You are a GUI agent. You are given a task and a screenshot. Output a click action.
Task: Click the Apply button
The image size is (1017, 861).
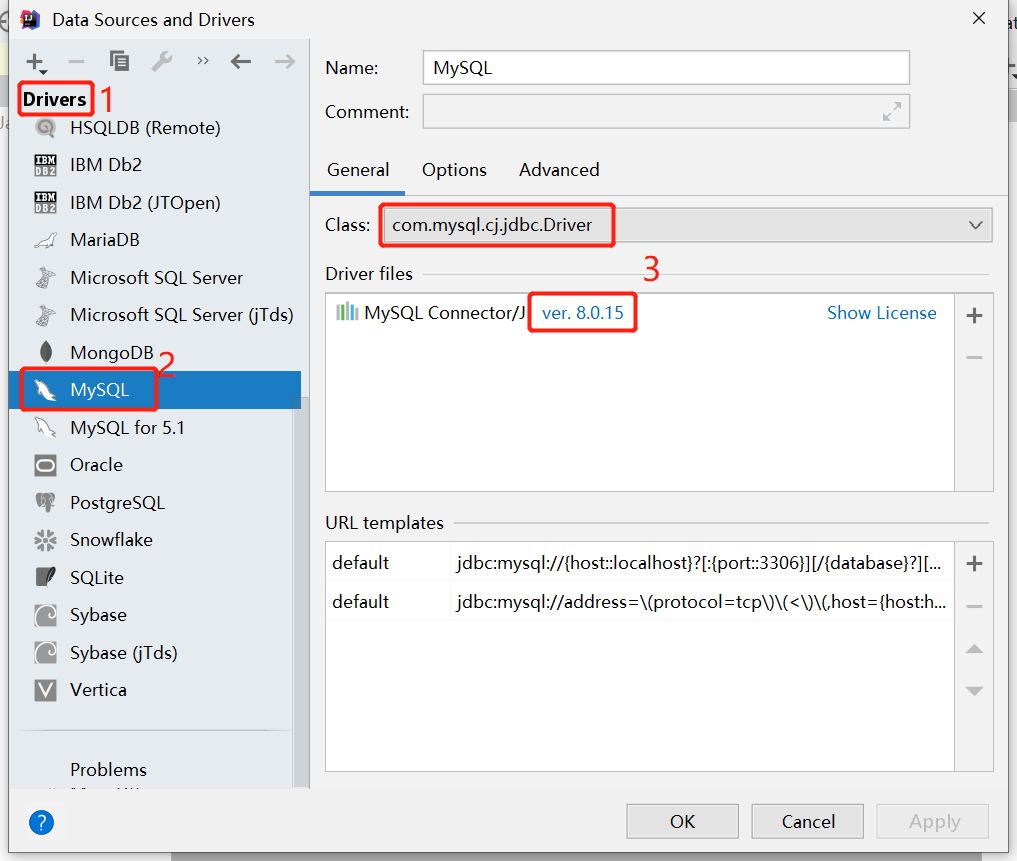[933, 821]
